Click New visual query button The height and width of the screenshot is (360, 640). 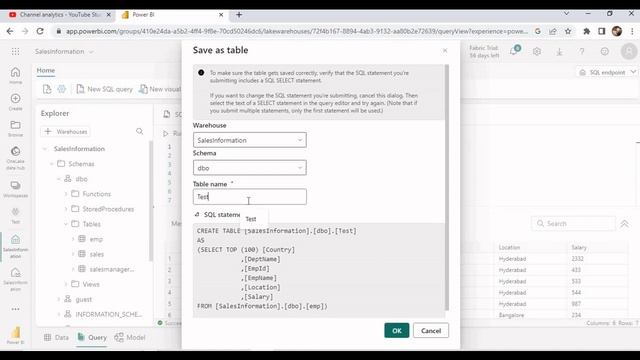point(160,89)
